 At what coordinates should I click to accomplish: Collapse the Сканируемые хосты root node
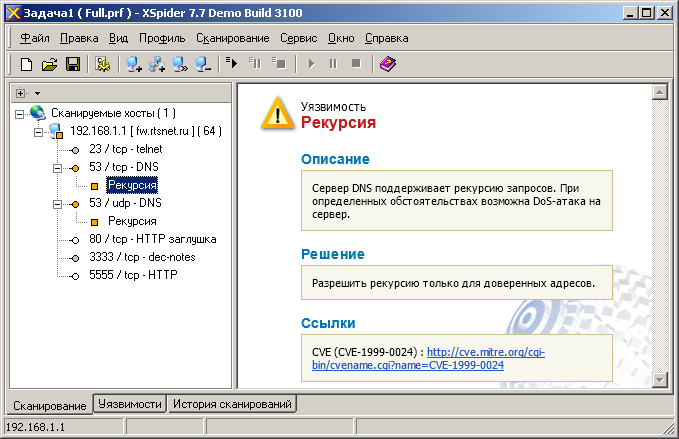(x=19, y=114)
